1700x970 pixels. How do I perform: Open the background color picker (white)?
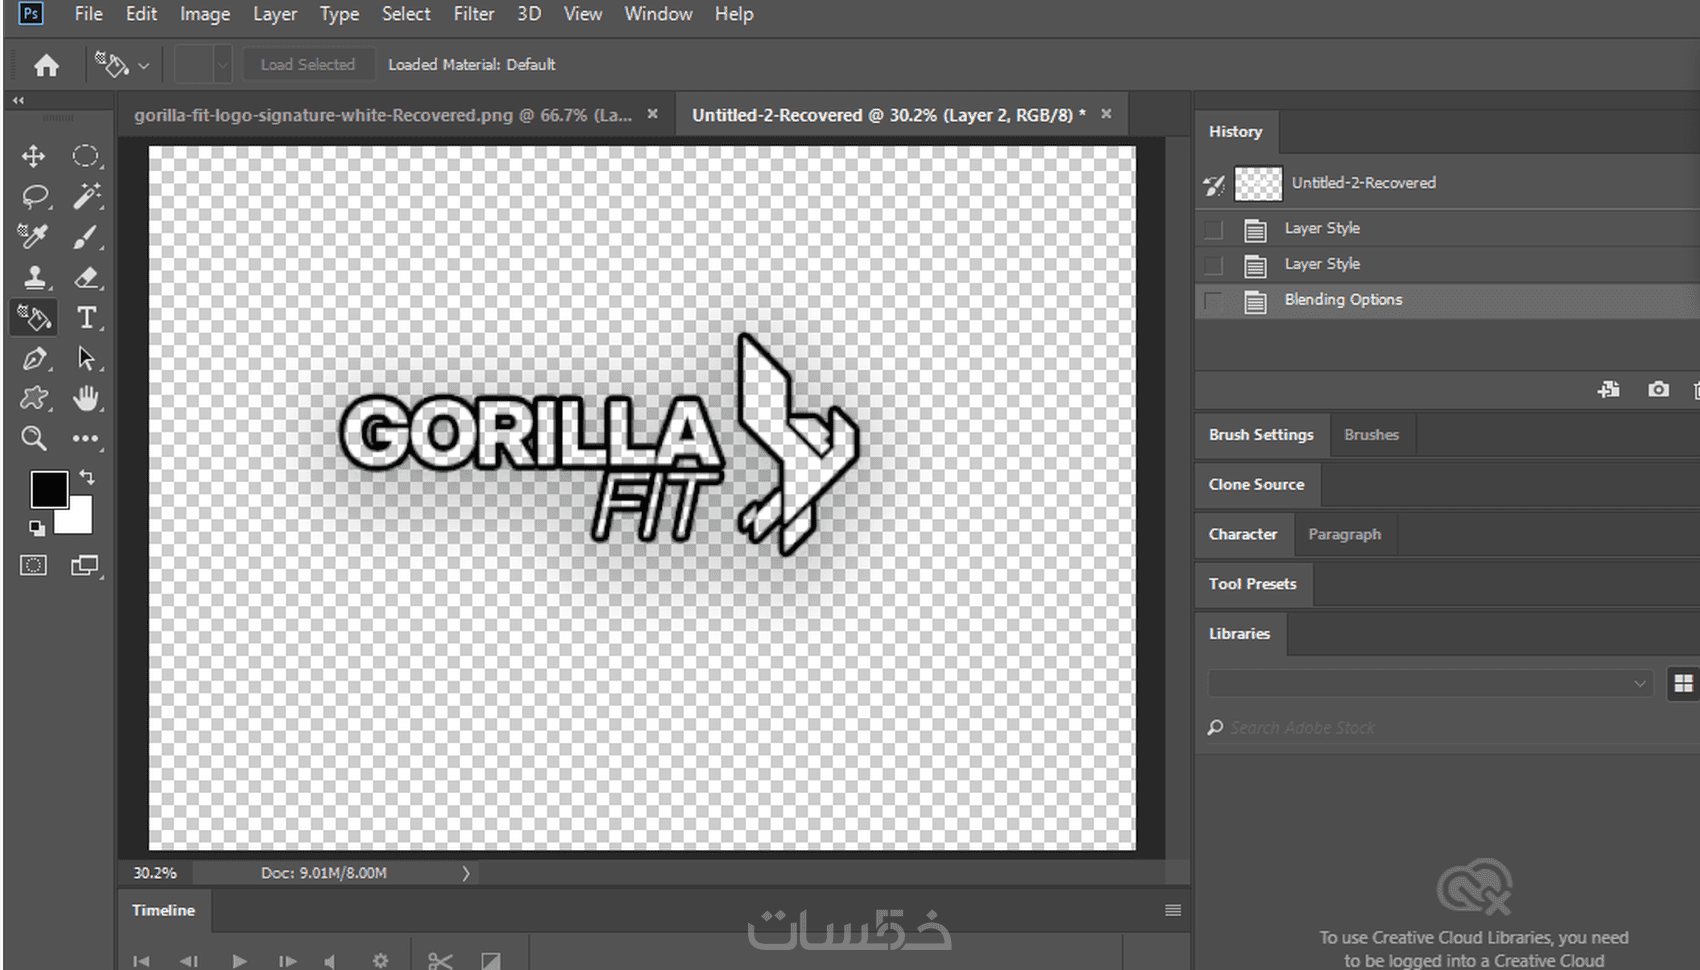pos(78,520)
